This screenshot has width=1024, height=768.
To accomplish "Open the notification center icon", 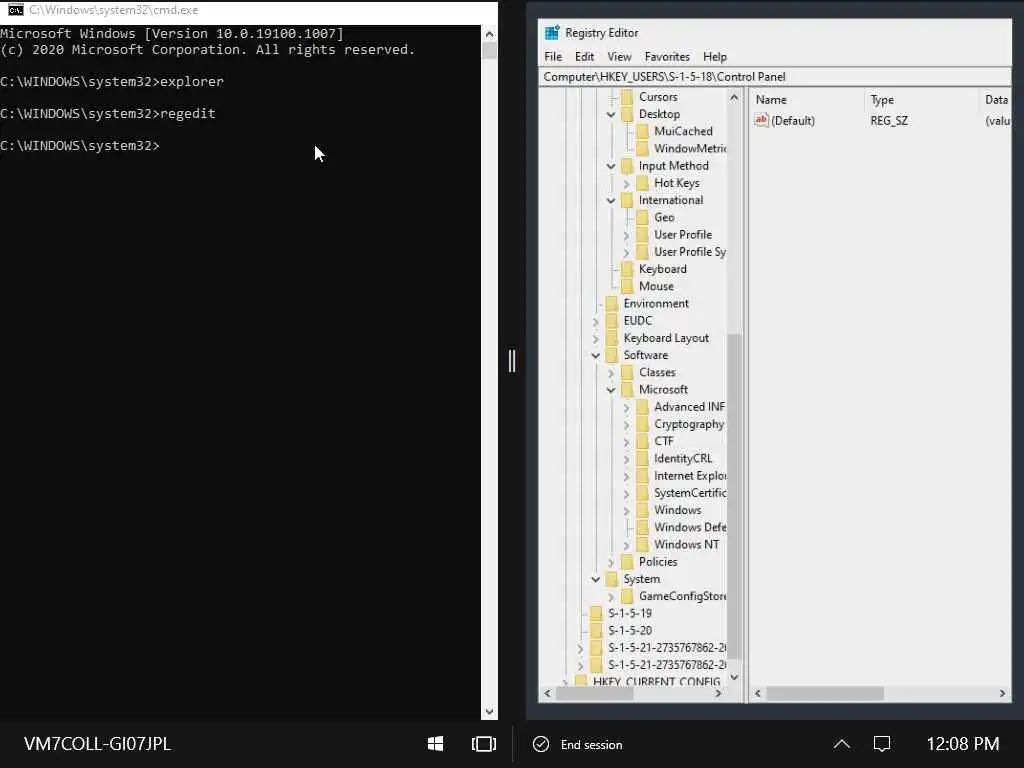I will coord(882,744).
